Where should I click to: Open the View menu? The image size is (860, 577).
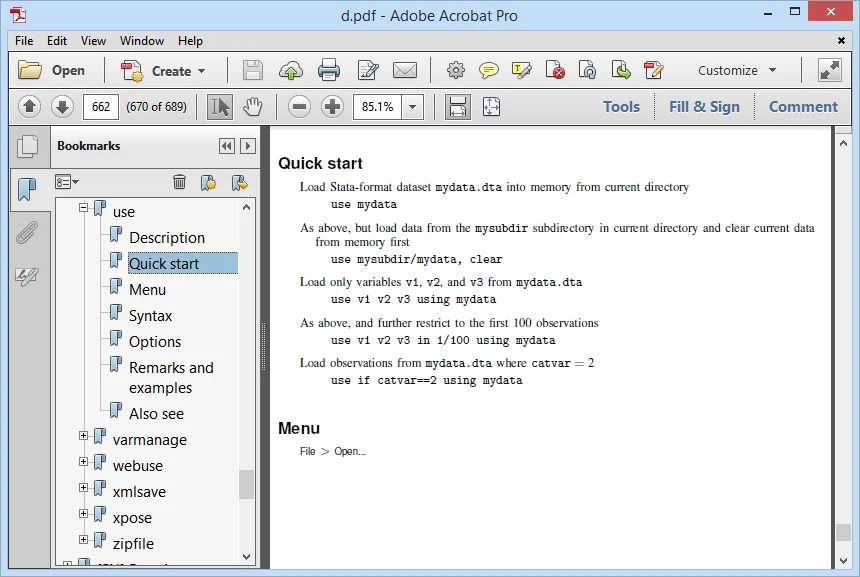tap(93, 41)
